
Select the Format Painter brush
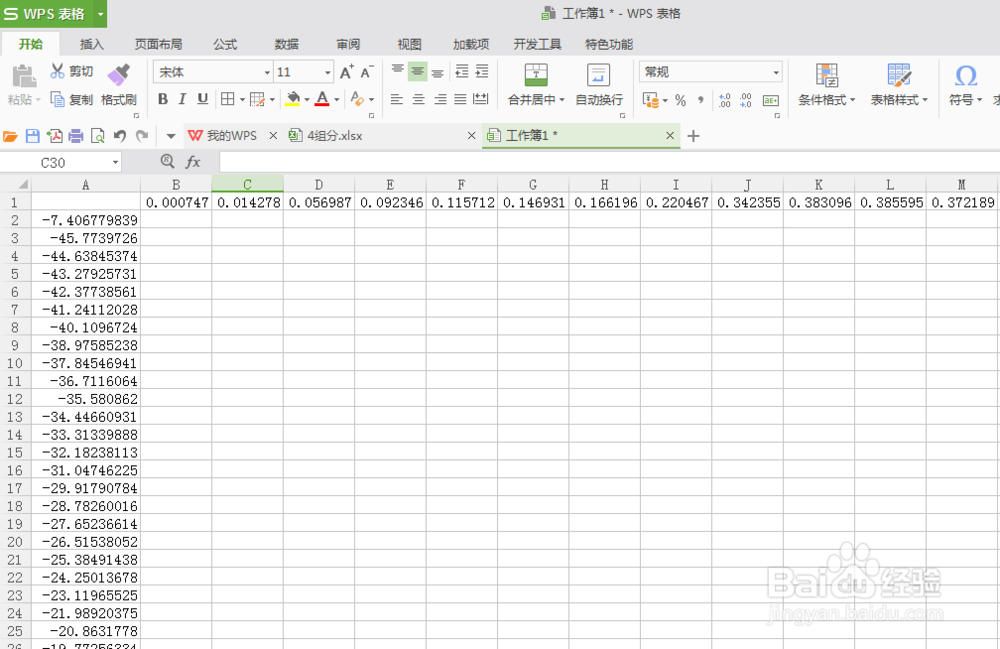click(x=119, y=75)
